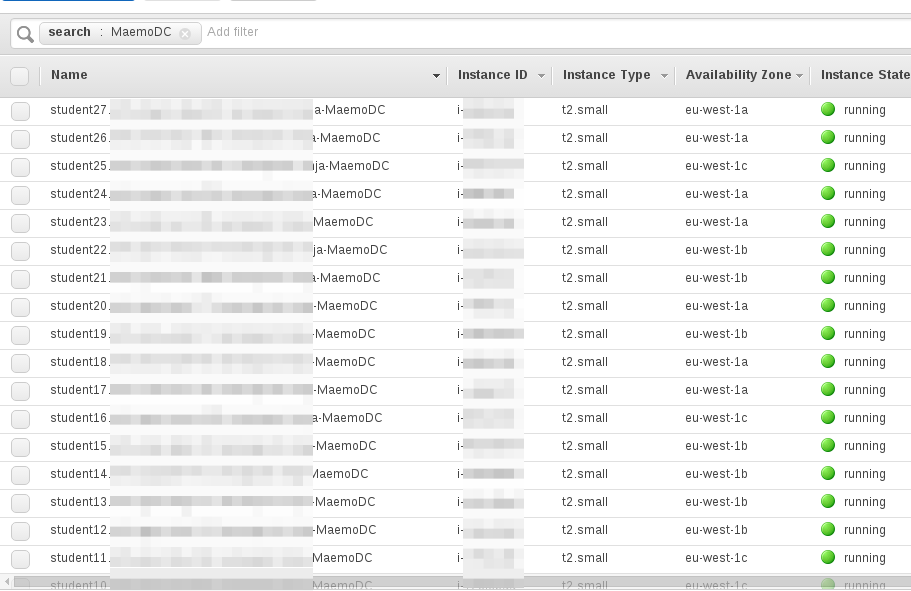911x591 pixels.
Task: Click the Instance State column header
Action: pos(864,75)
